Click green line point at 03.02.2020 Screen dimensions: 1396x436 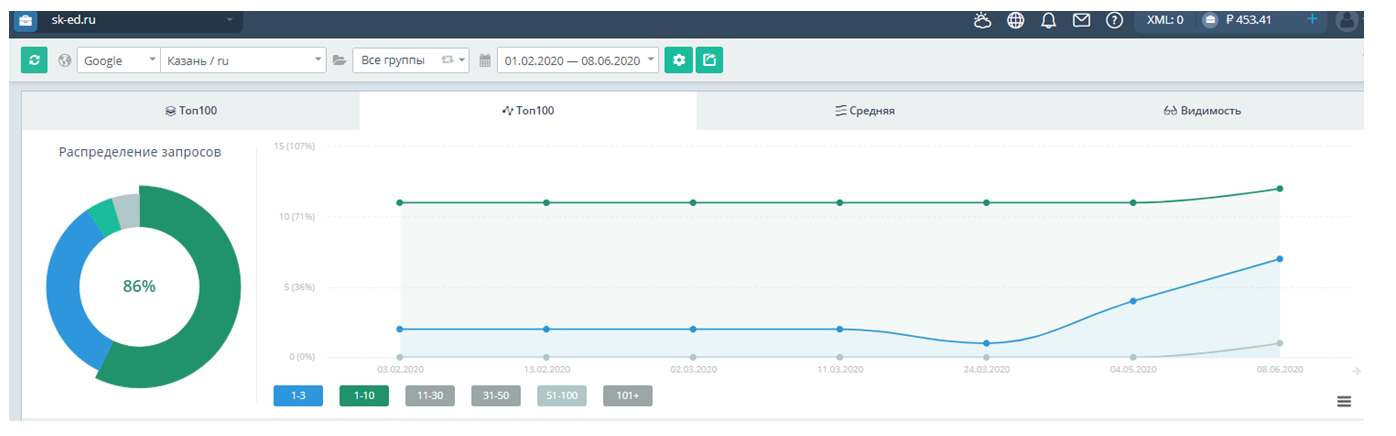coord(400,202)
